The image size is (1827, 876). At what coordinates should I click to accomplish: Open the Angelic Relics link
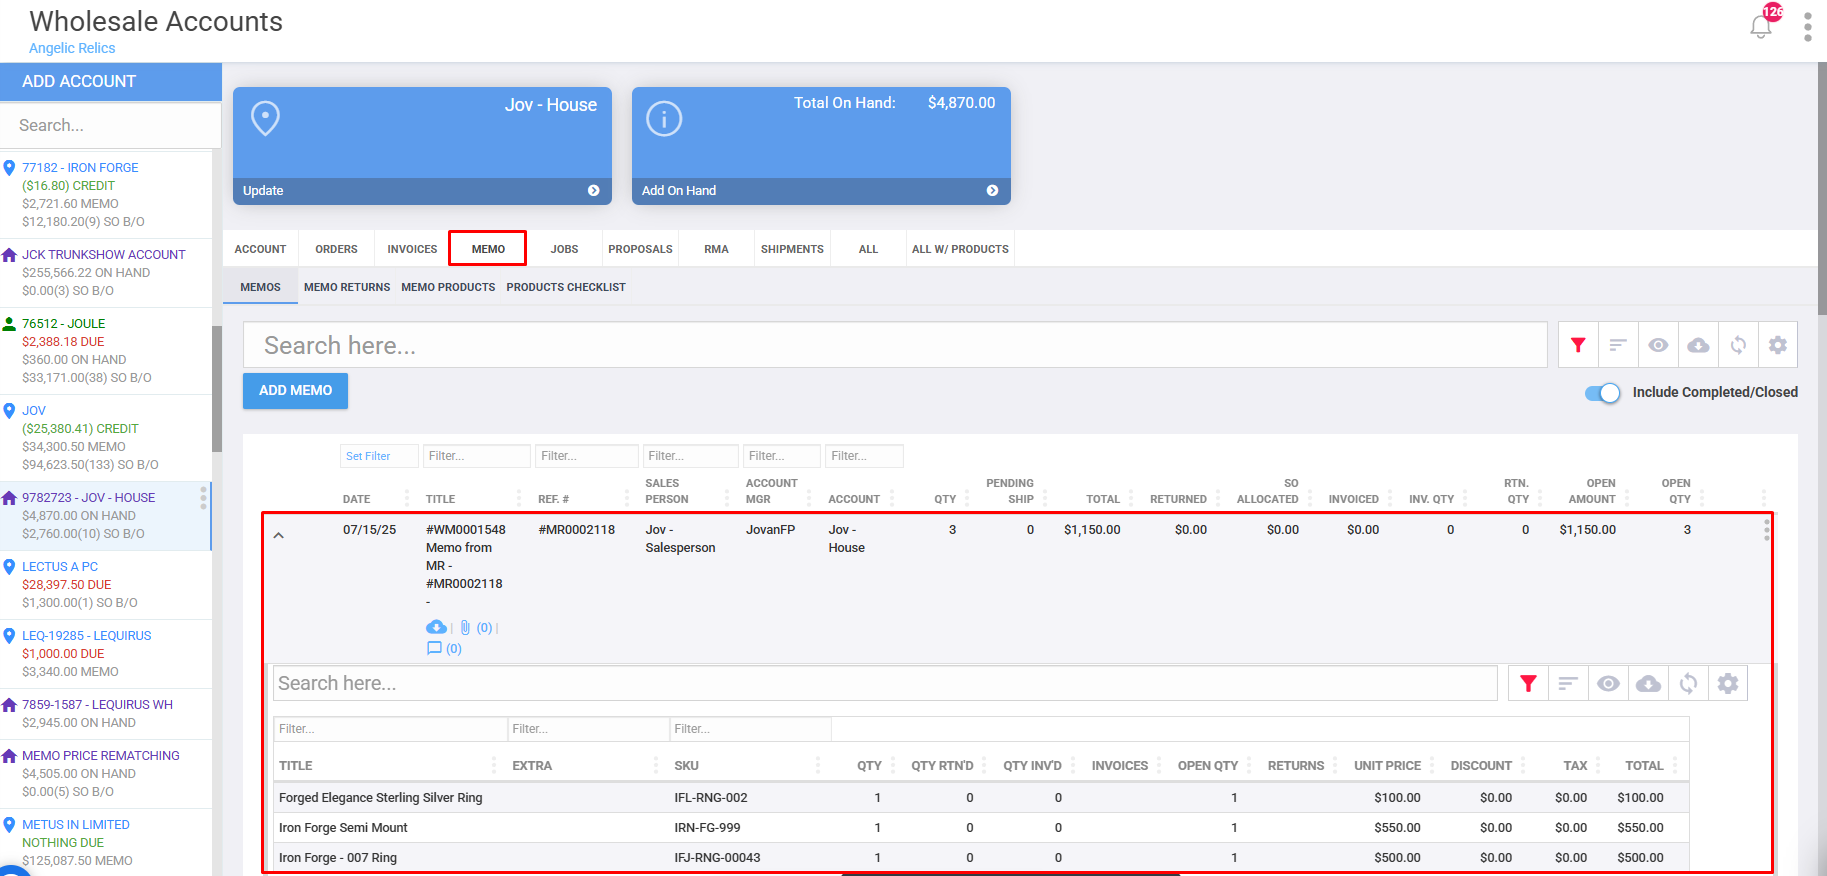coord(72,48)
